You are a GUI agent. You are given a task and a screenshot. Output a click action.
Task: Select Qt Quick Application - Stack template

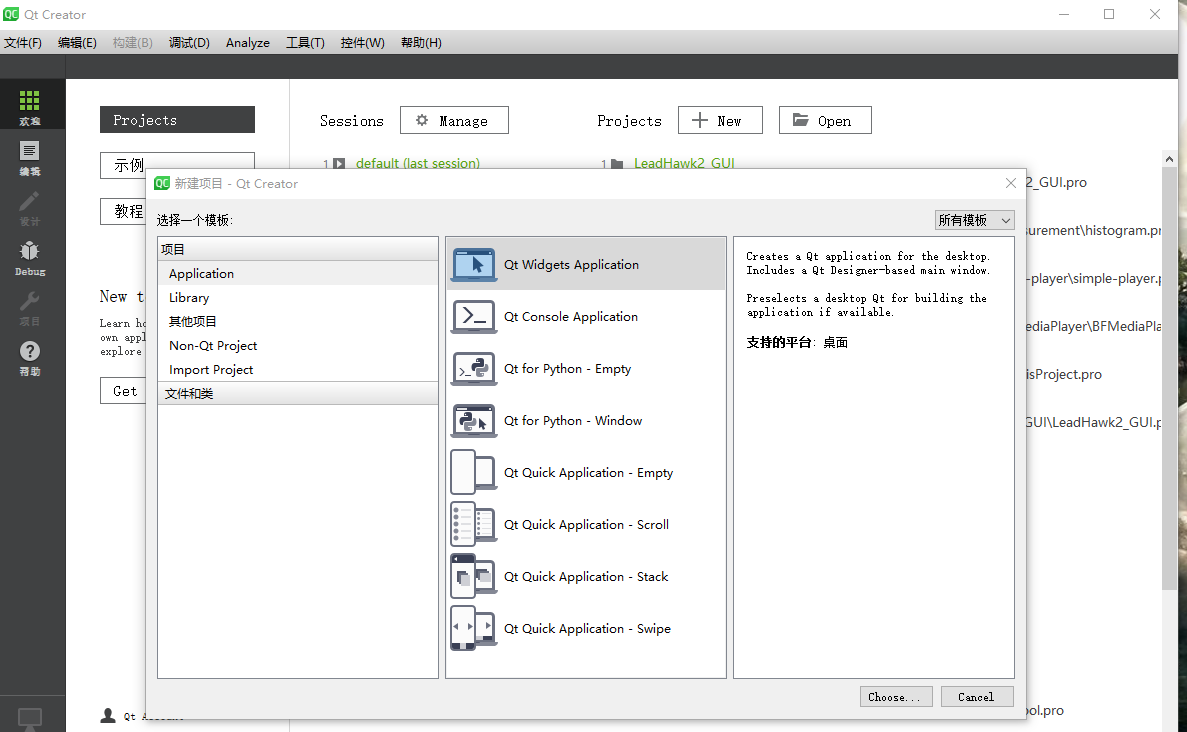585,577
